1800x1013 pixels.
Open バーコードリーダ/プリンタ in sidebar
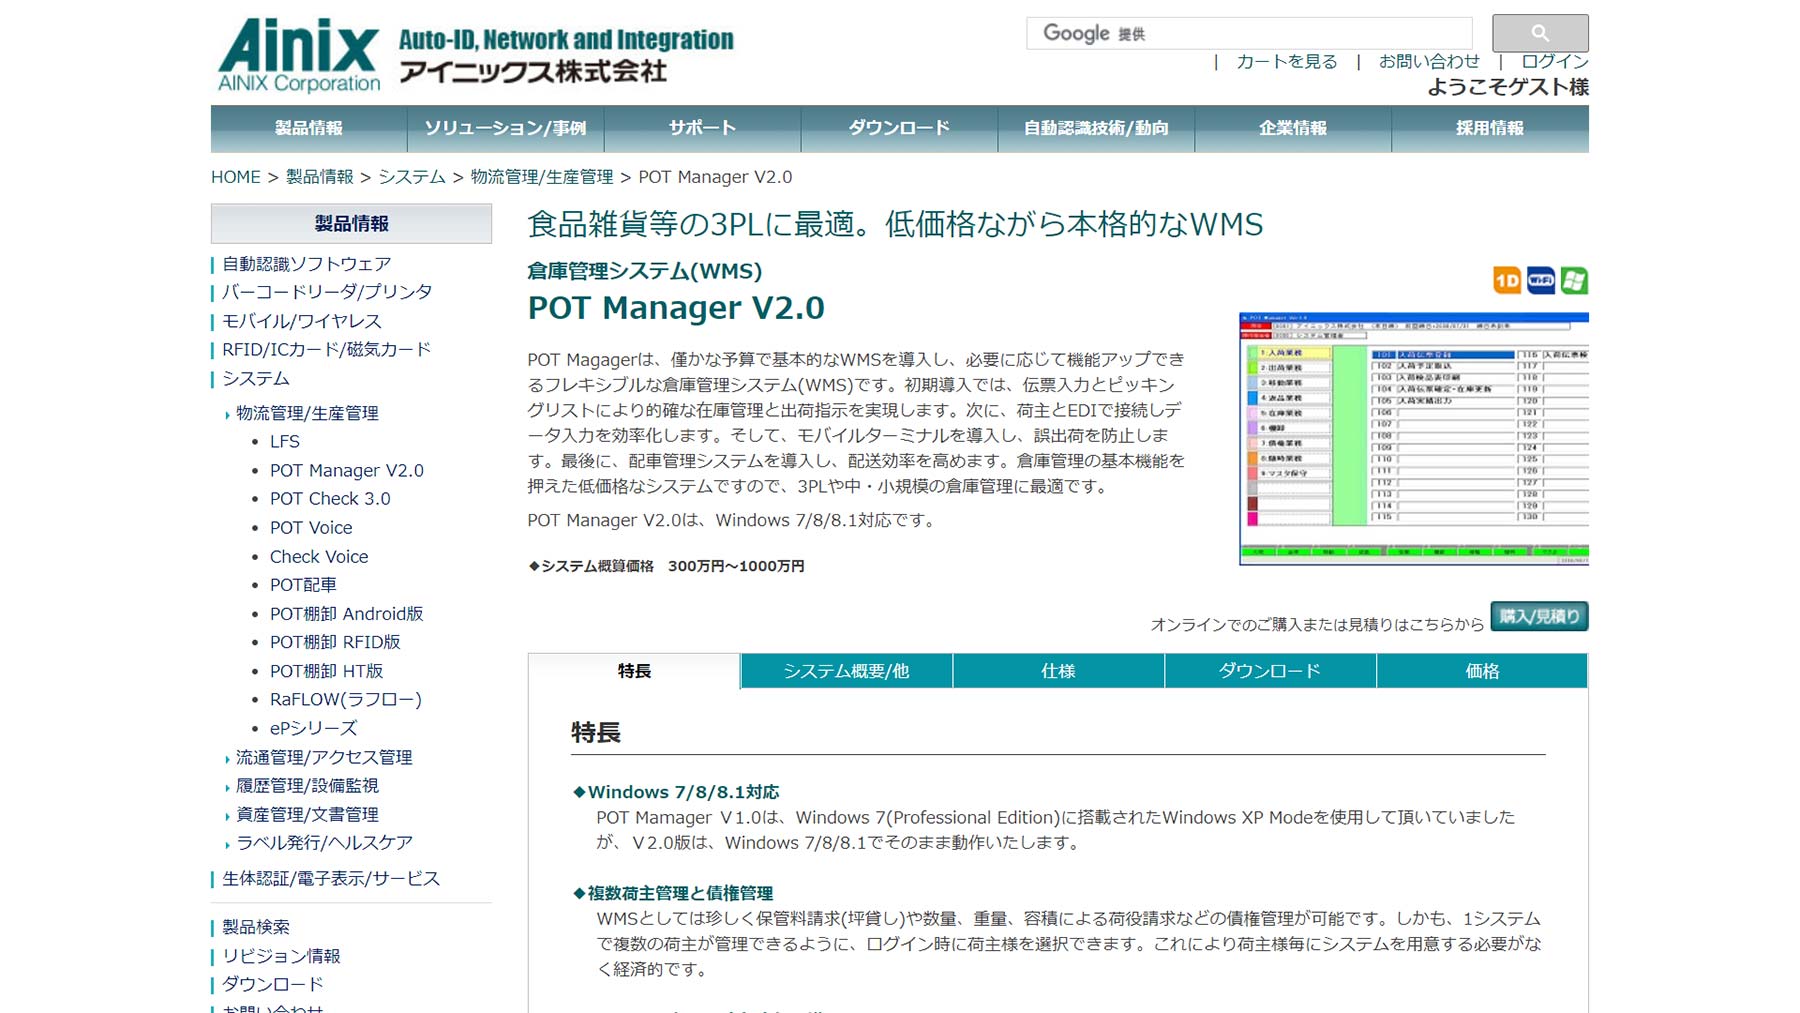[x=327, y=292]
